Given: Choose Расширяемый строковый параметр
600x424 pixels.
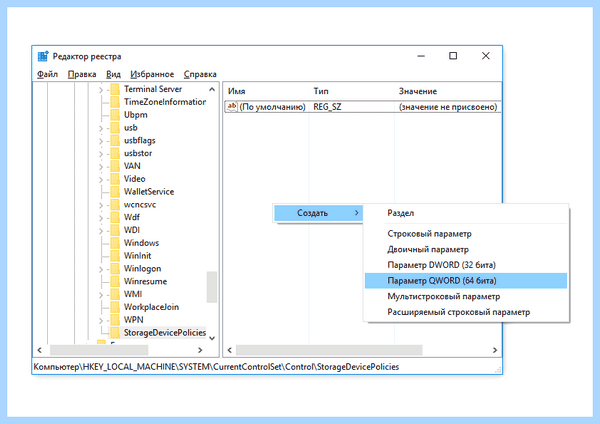Looking at the screenshot, I should (466, 312).
